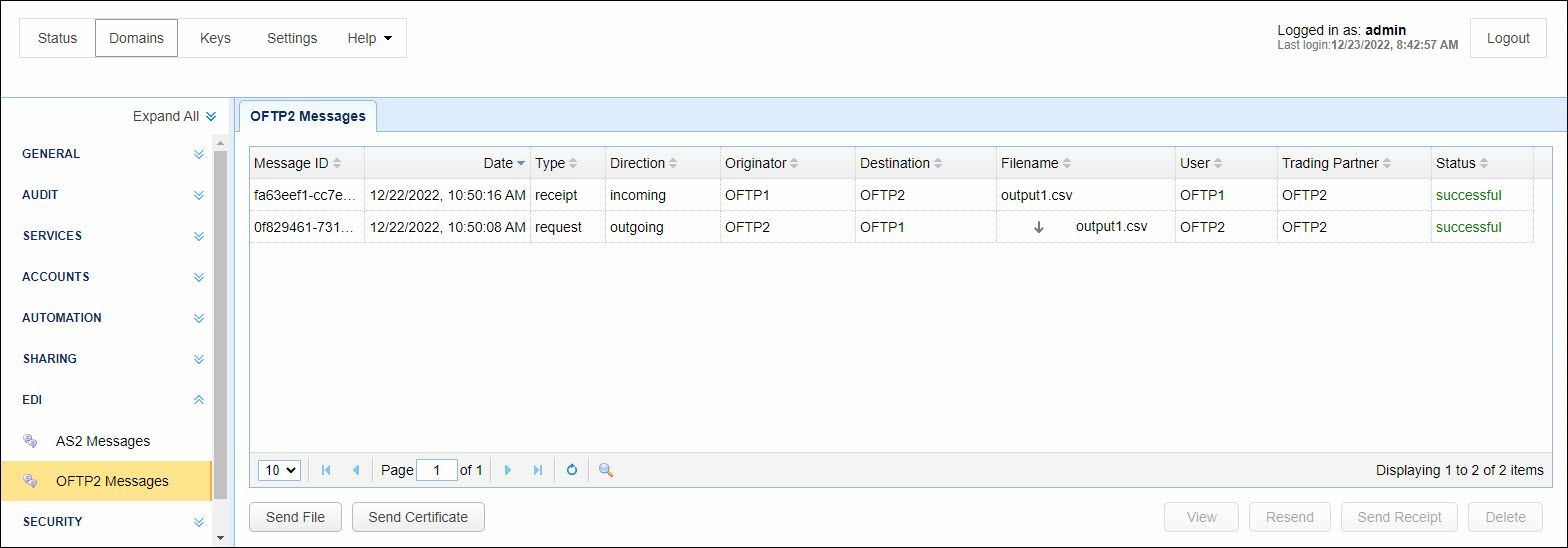Sort by Date column arrow

pos(520,163)
